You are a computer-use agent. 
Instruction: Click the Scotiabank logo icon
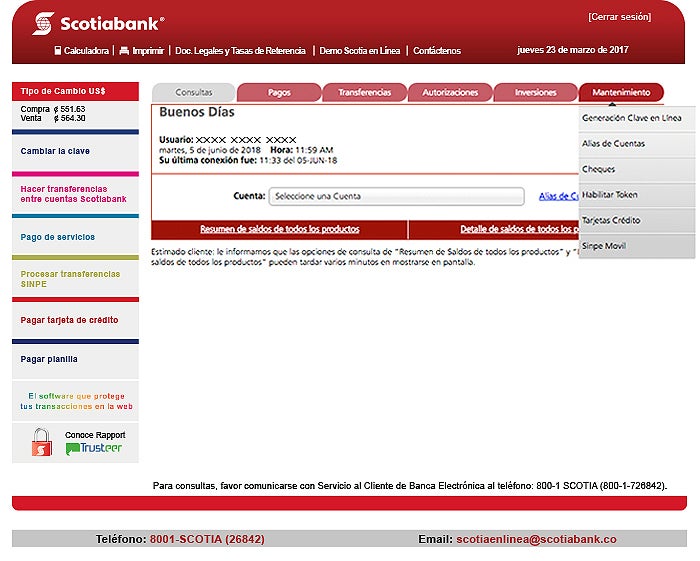(43, 23)
